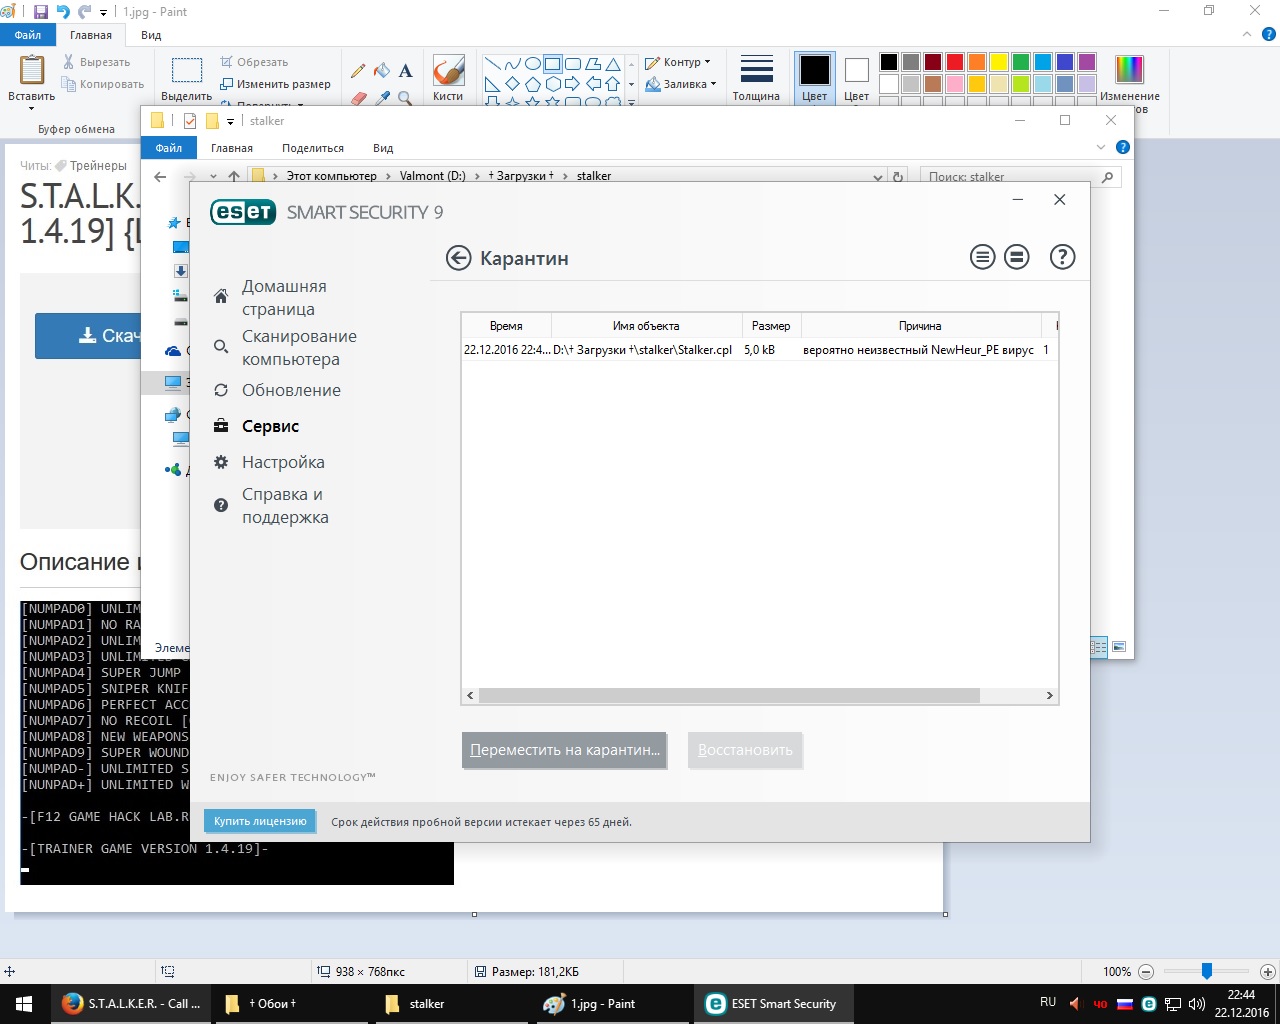This screenshot has width=1280, height=1024.
Task: Sort quarantine by Имя объекта column
Action: click(x=646, y=326)
